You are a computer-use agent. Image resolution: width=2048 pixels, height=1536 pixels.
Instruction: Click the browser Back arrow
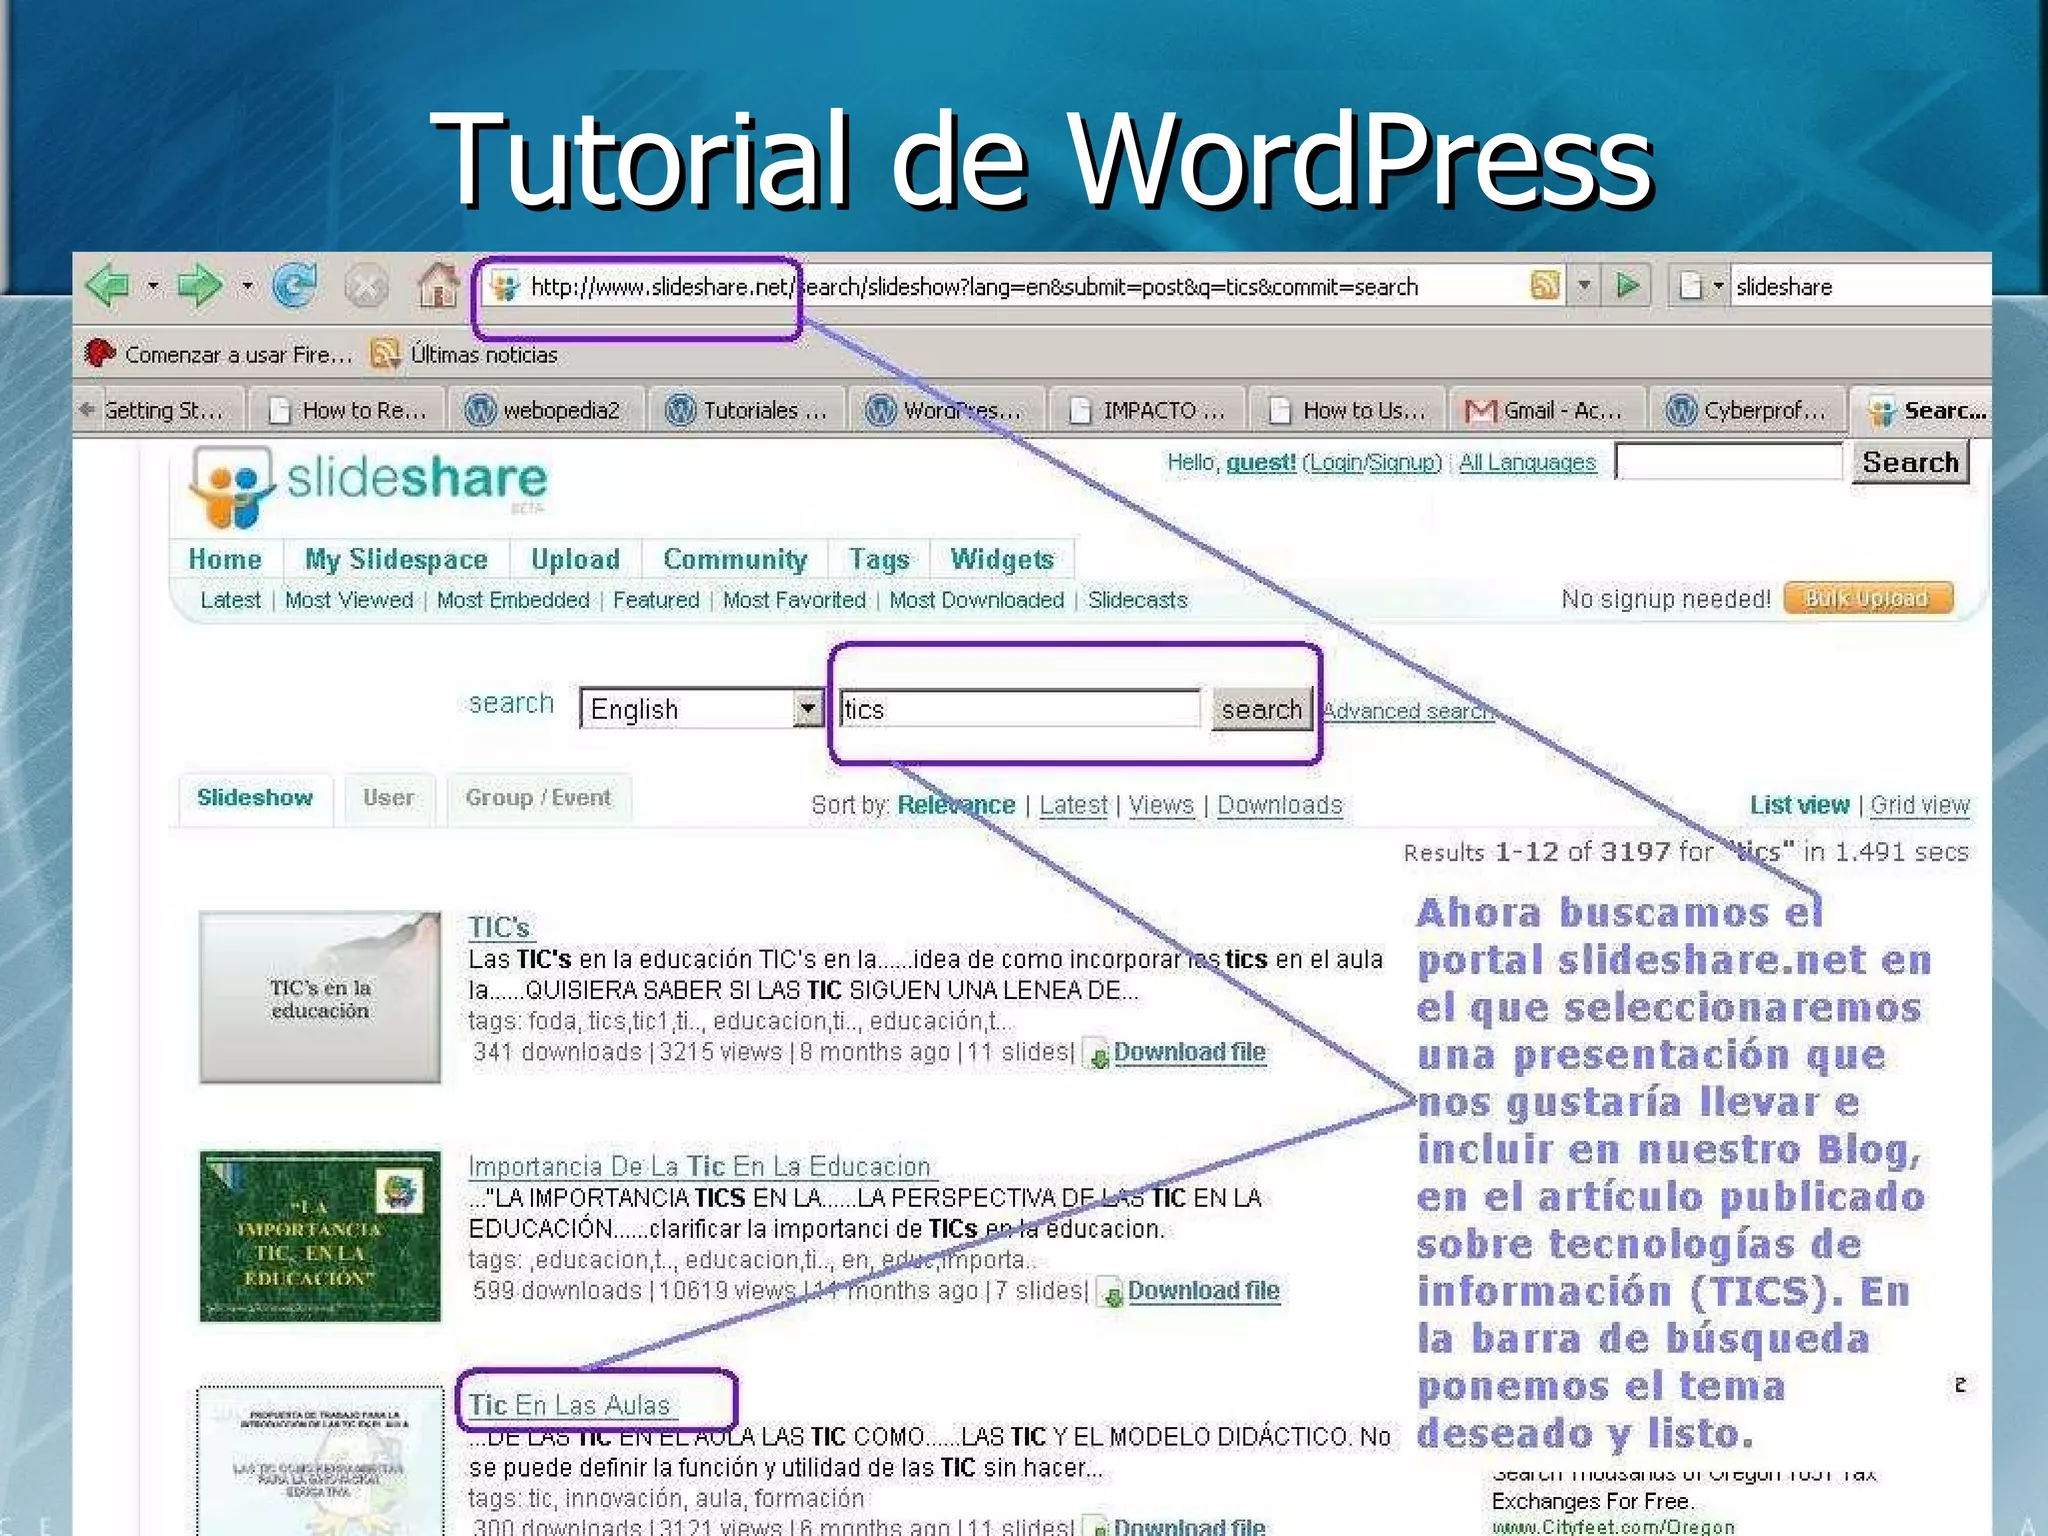[109, 287]
